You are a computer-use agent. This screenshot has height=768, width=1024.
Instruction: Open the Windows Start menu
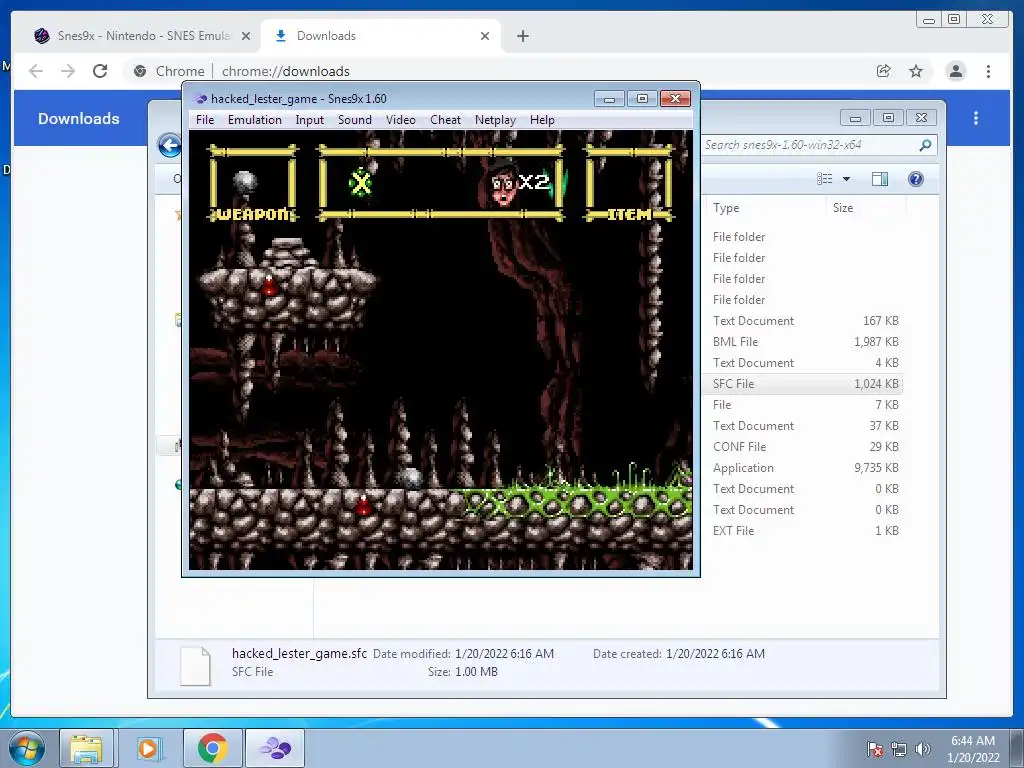(x=27, y=748)
